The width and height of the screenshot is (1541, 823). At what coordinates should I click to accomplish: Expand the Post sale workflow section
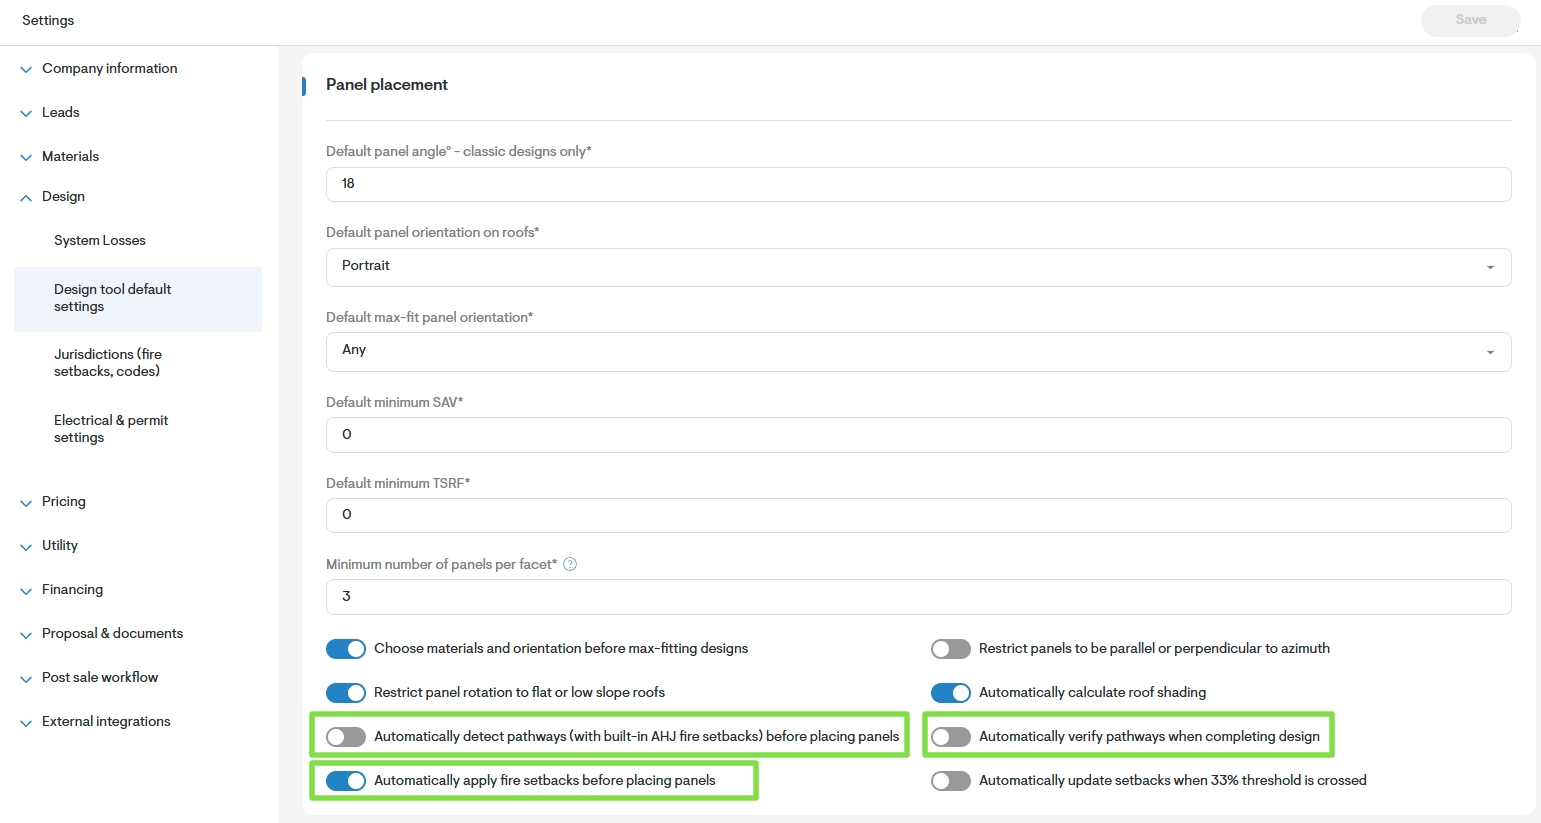[89, 678]
